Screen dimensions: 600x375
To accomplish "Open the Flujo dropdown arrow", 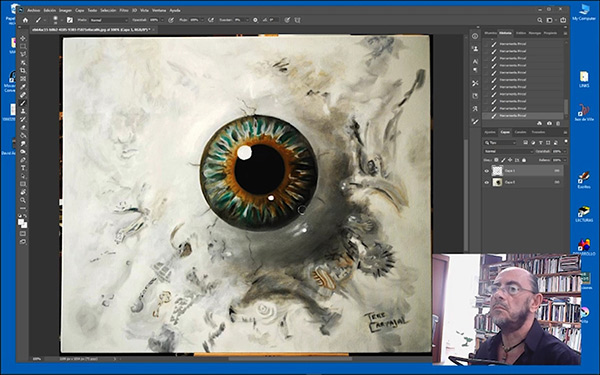I will (202, 20).
